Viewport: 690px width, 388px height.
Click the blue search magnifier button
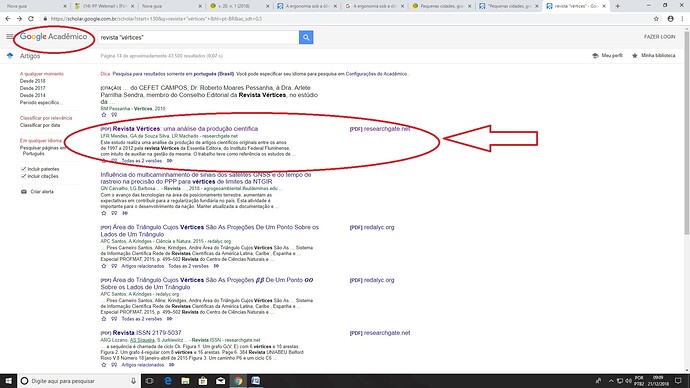click(x=306, y=37)
